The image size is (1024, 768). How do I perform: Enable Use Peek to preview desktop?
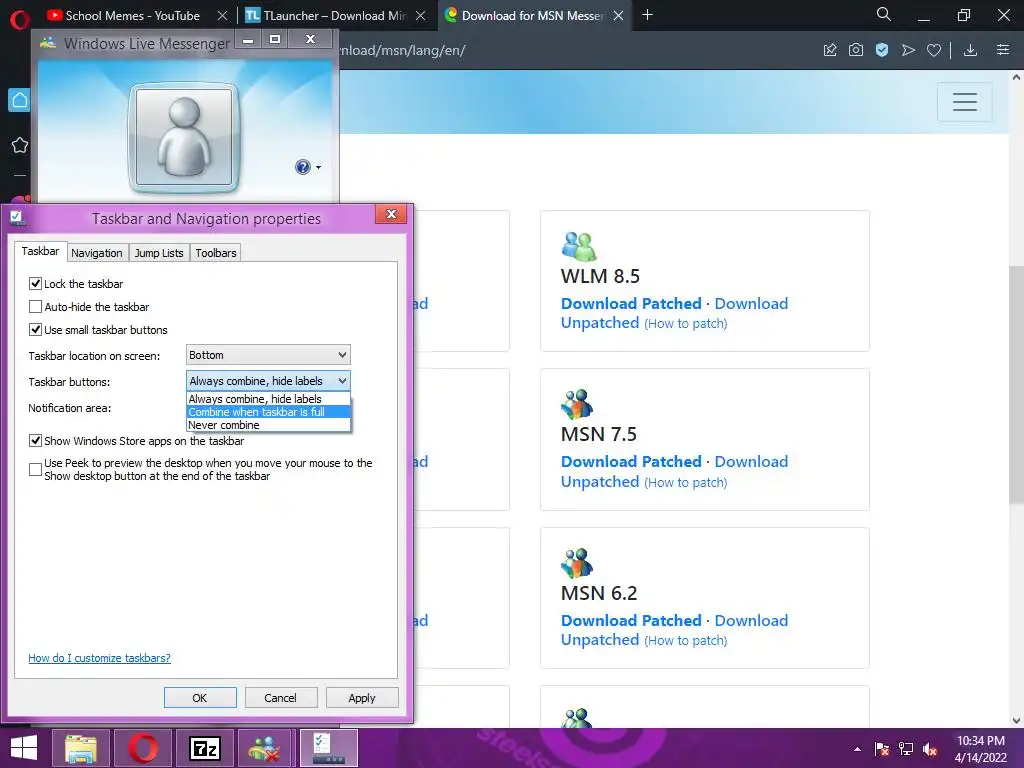[35, 470]
